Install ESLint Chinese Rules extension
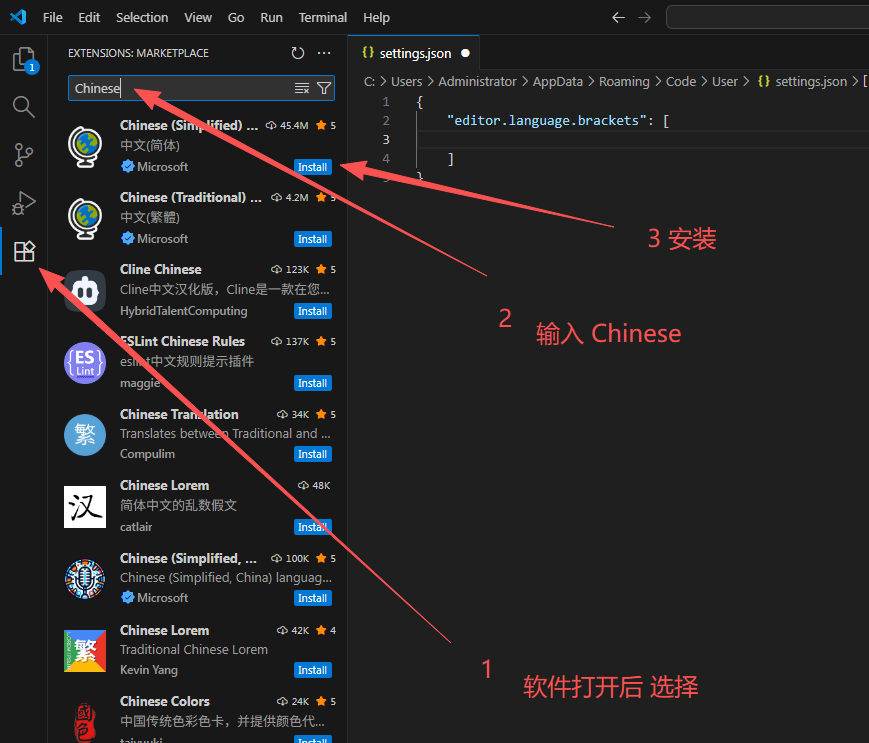The image size is (869, 743). pos(313,383)
